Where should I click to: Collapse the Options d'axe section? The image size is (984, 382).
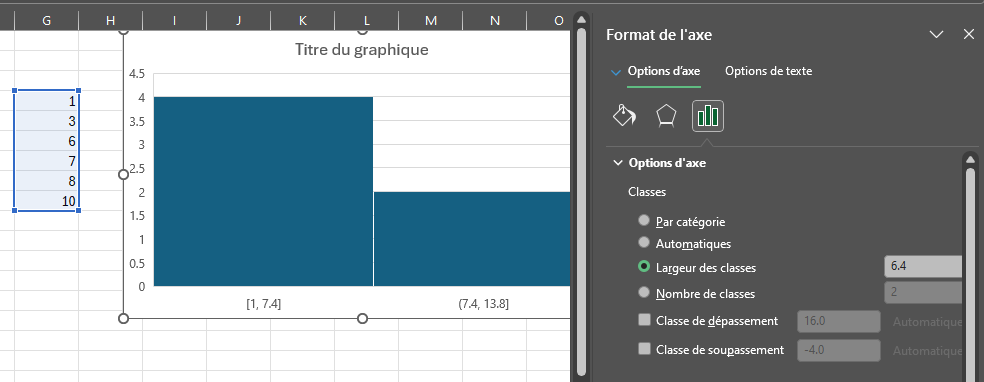(x=618, y=162)
